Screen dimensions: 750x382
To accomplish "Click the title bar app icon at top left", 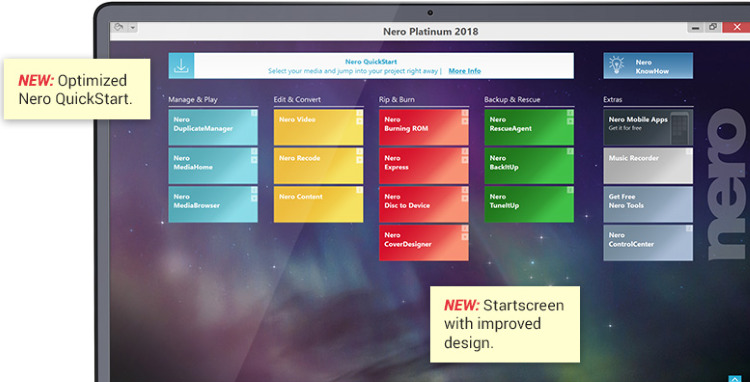I will [120, 27].
